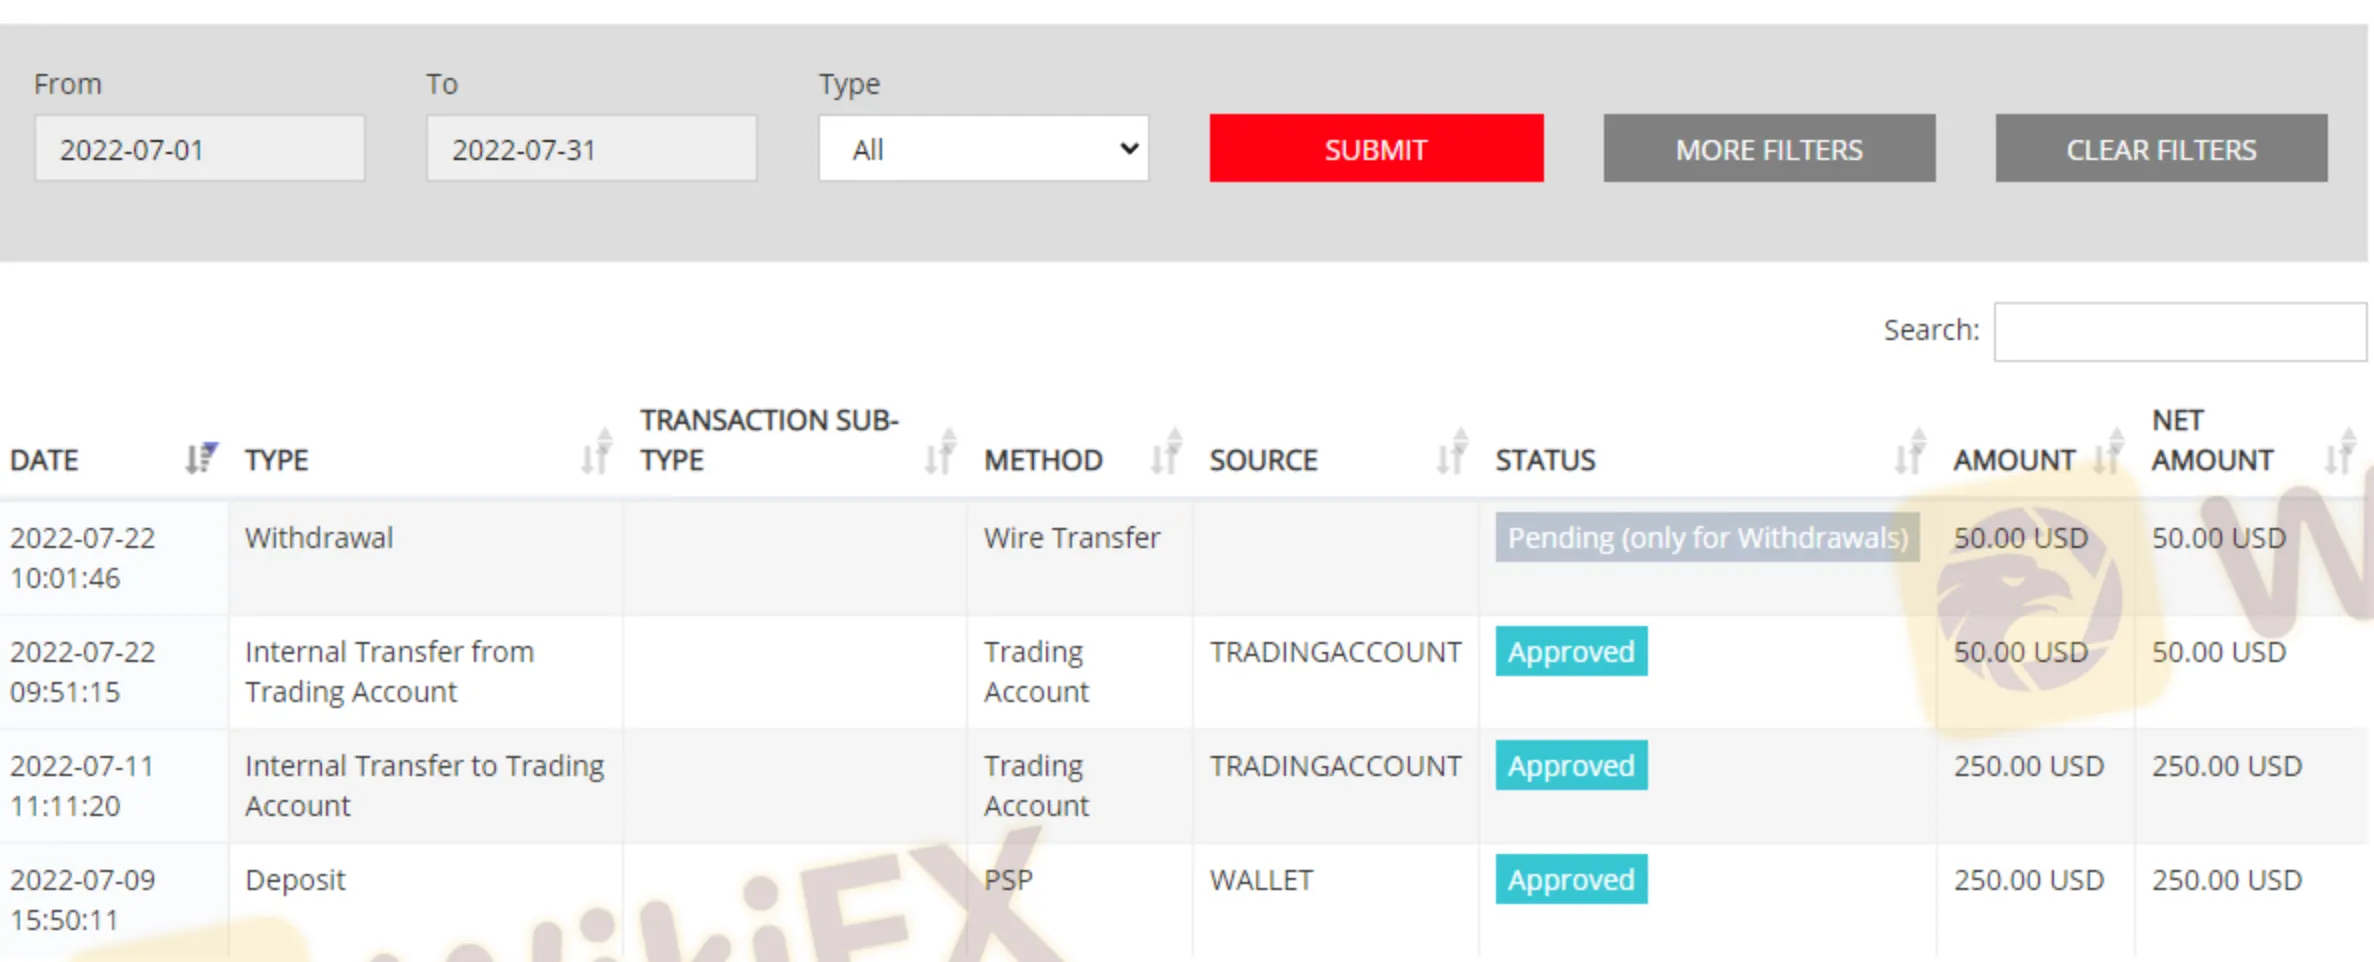
Task: Sort by Type column arrows
Action: point(597,452)
